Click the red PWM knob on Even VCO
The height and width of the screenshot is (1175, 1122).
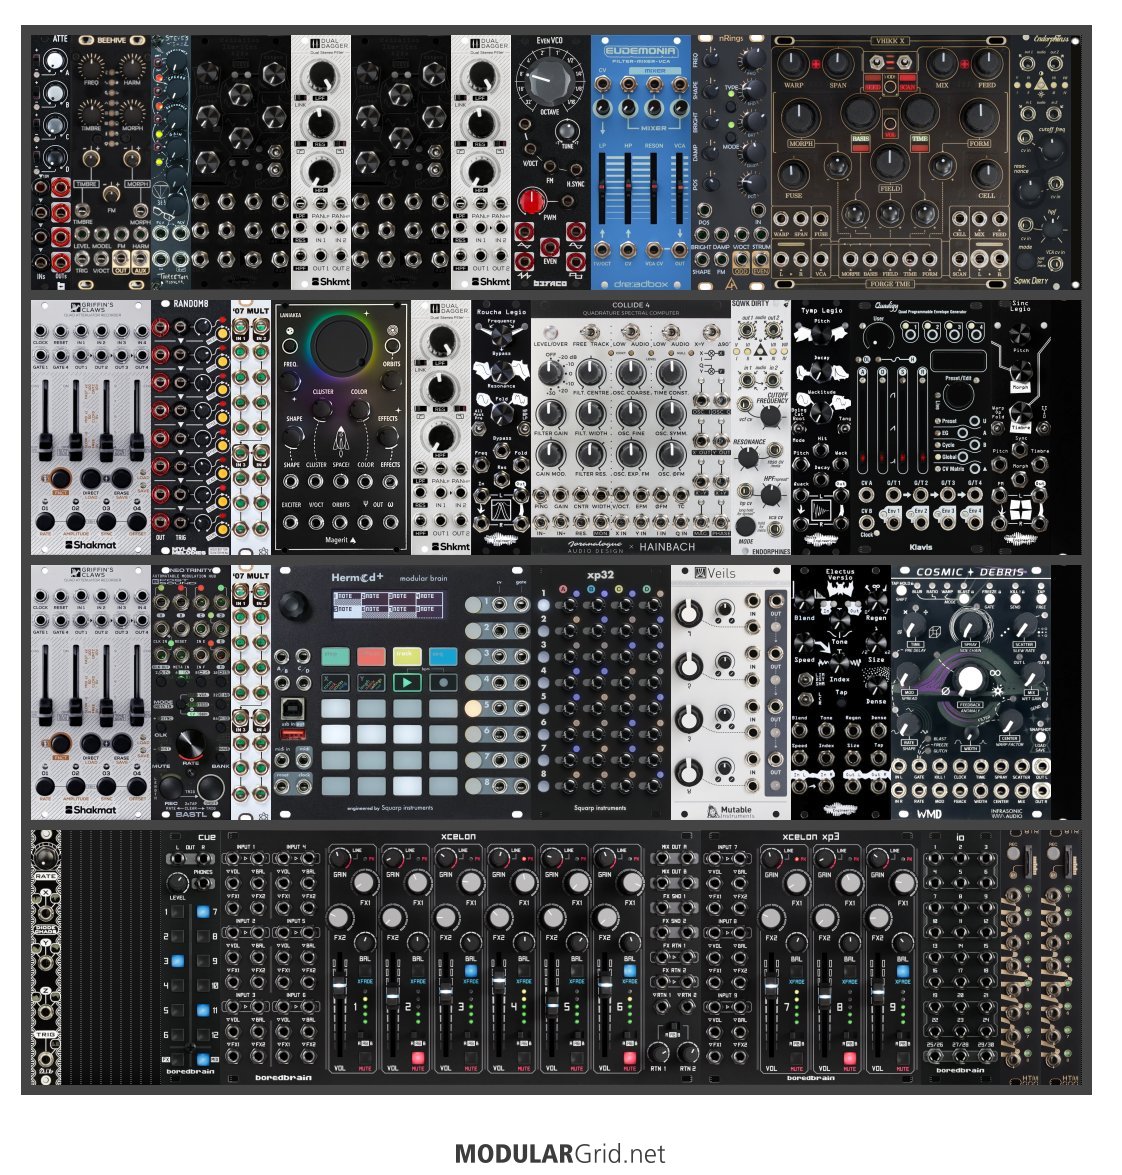point(531,202)
